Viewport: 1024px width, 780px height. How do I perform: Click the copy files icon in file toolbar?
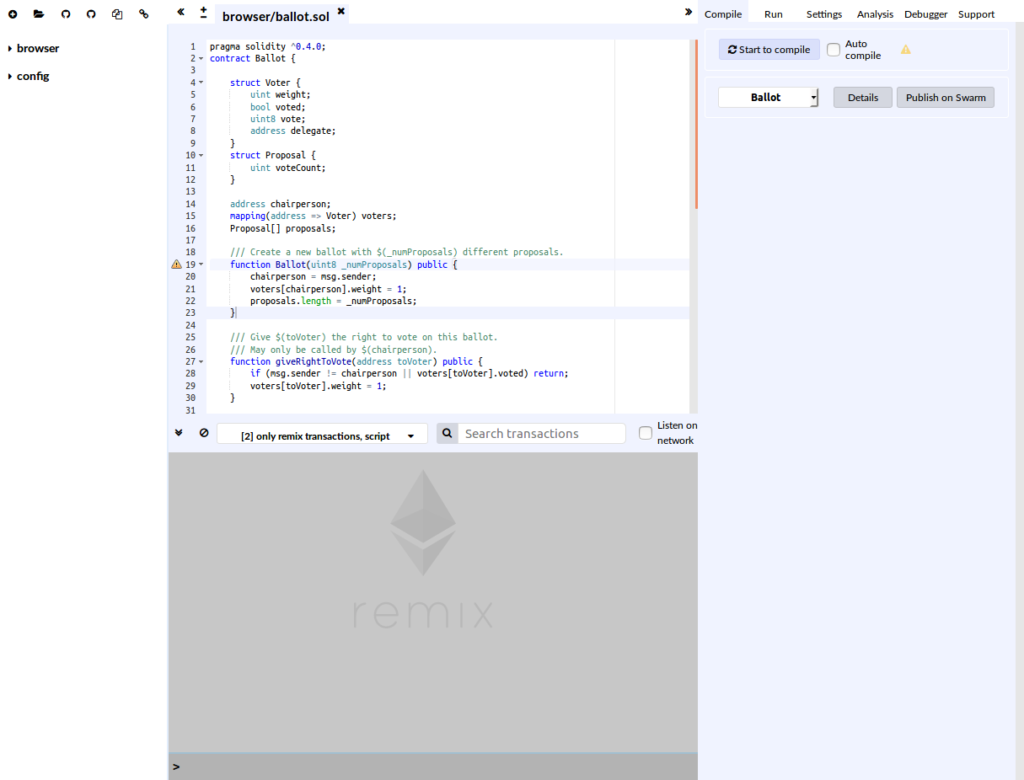coord(117,14)
